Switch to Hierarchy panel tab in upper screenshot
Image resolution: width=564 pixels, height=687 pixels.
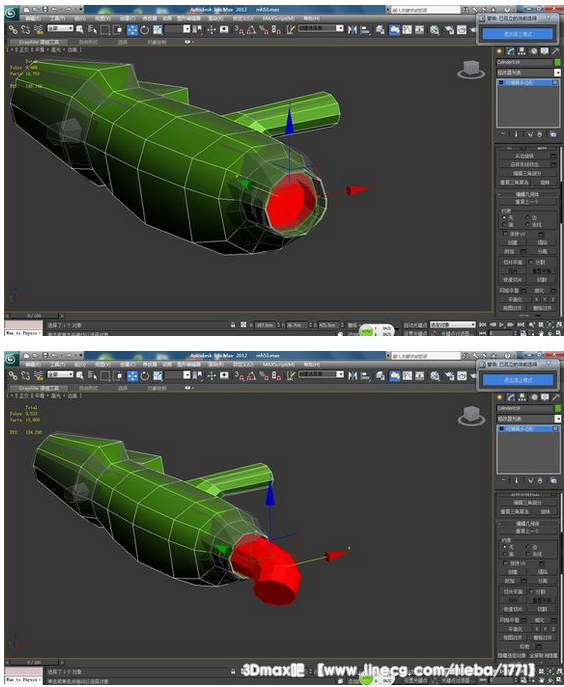(522, 51)
